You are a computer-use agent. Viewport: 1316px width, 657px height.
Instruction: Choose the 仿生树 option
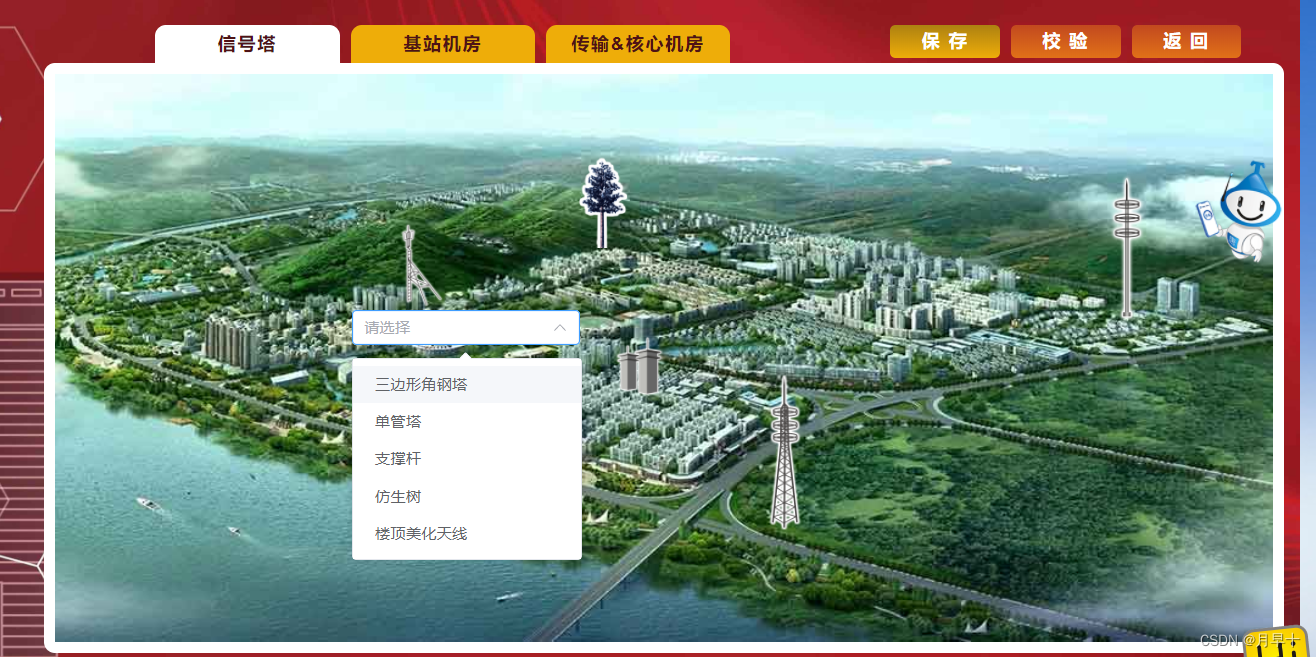396,496
